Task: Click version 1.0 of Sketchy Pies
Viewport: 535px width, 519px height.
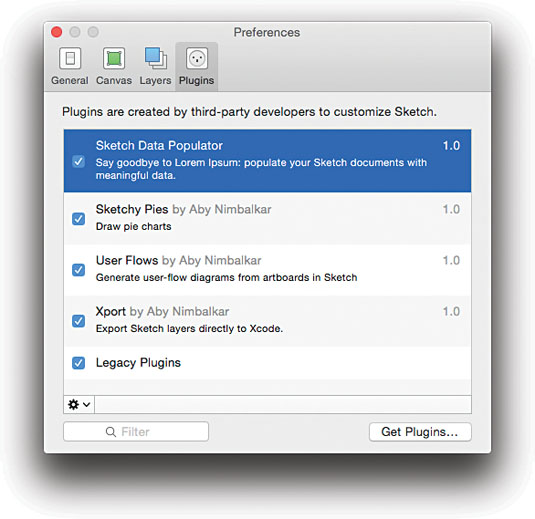Action: 451,209
